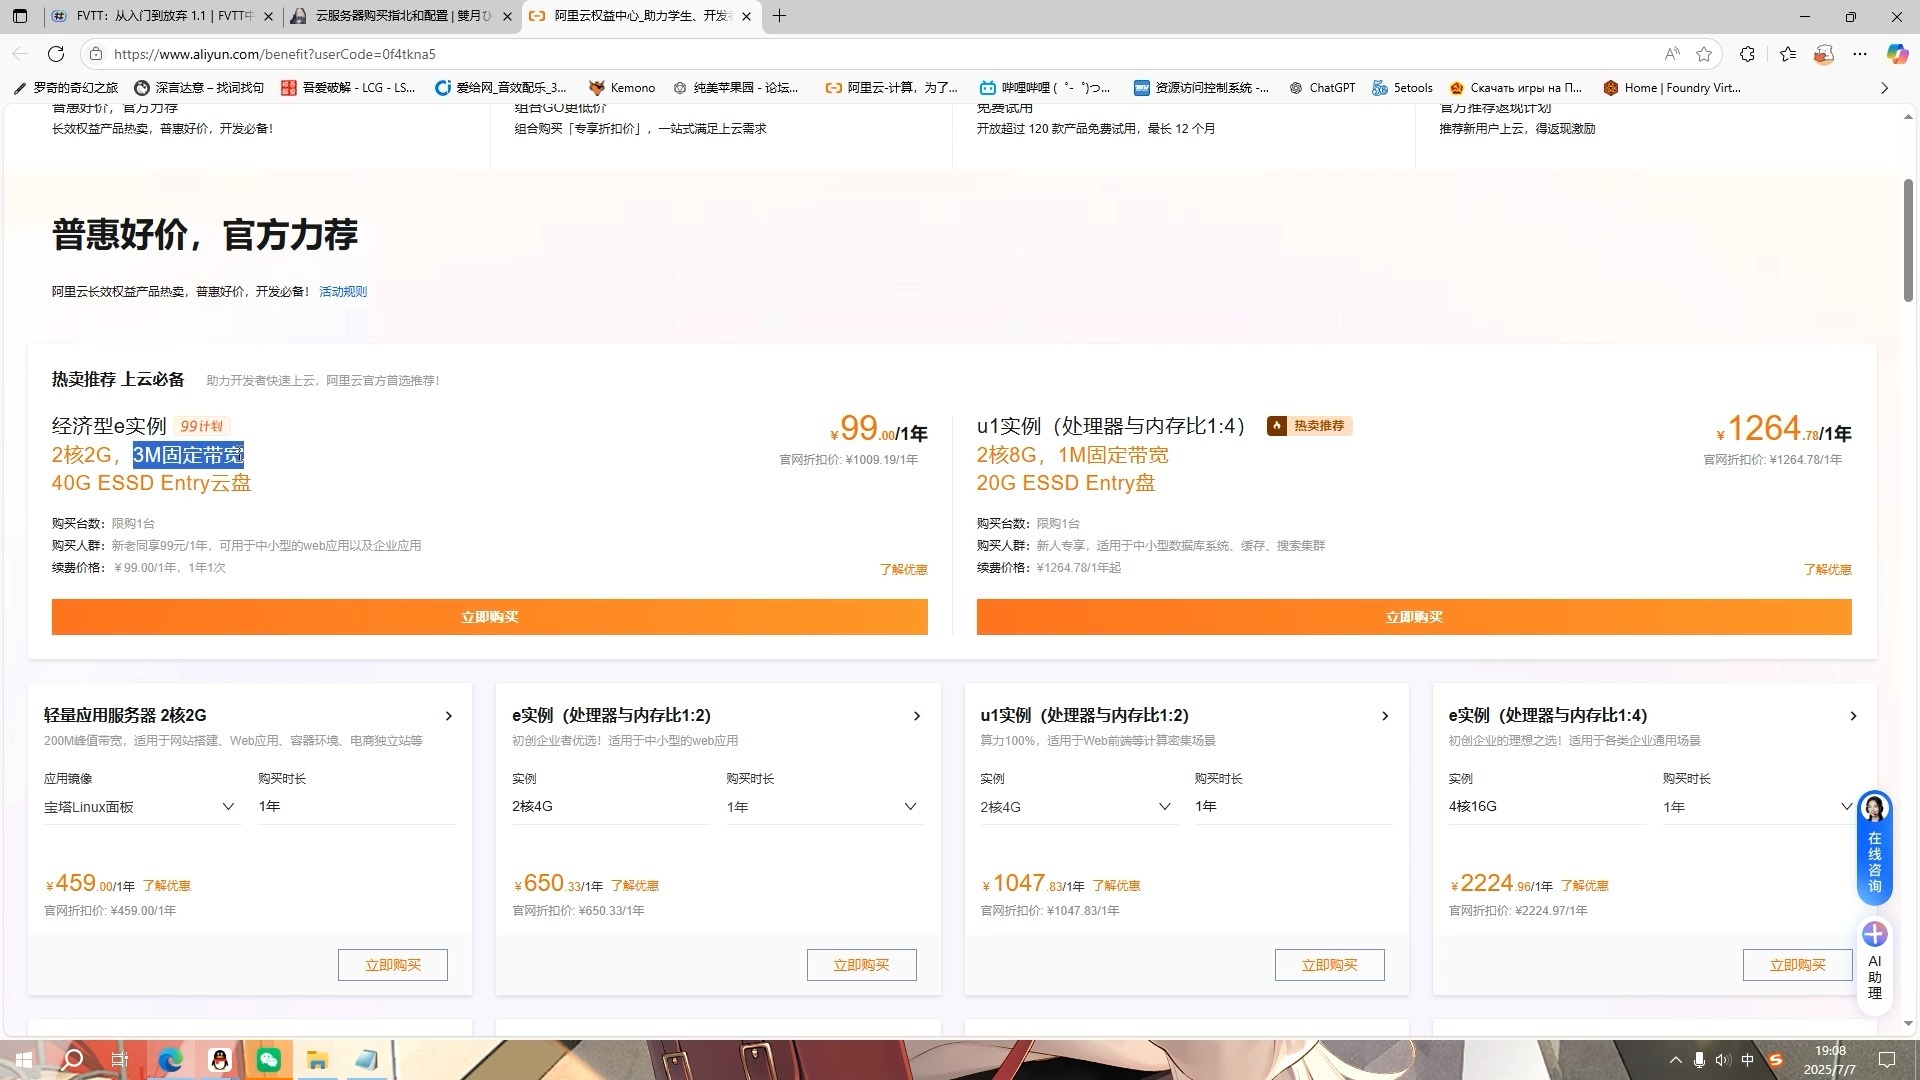The height and width of the screenshot is (1080, 1920).
Task: Open the 深言达意 bookmark
Action: 199,88
